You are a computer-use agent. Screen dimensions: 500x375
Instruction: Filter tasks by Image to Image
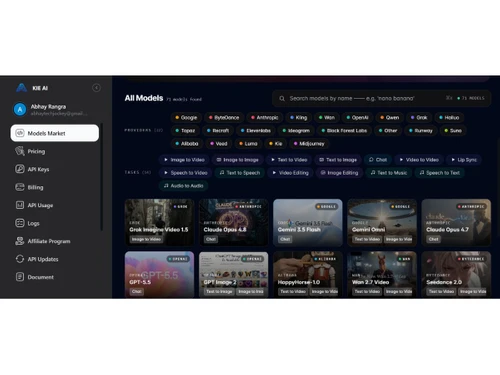click(238, 160)
